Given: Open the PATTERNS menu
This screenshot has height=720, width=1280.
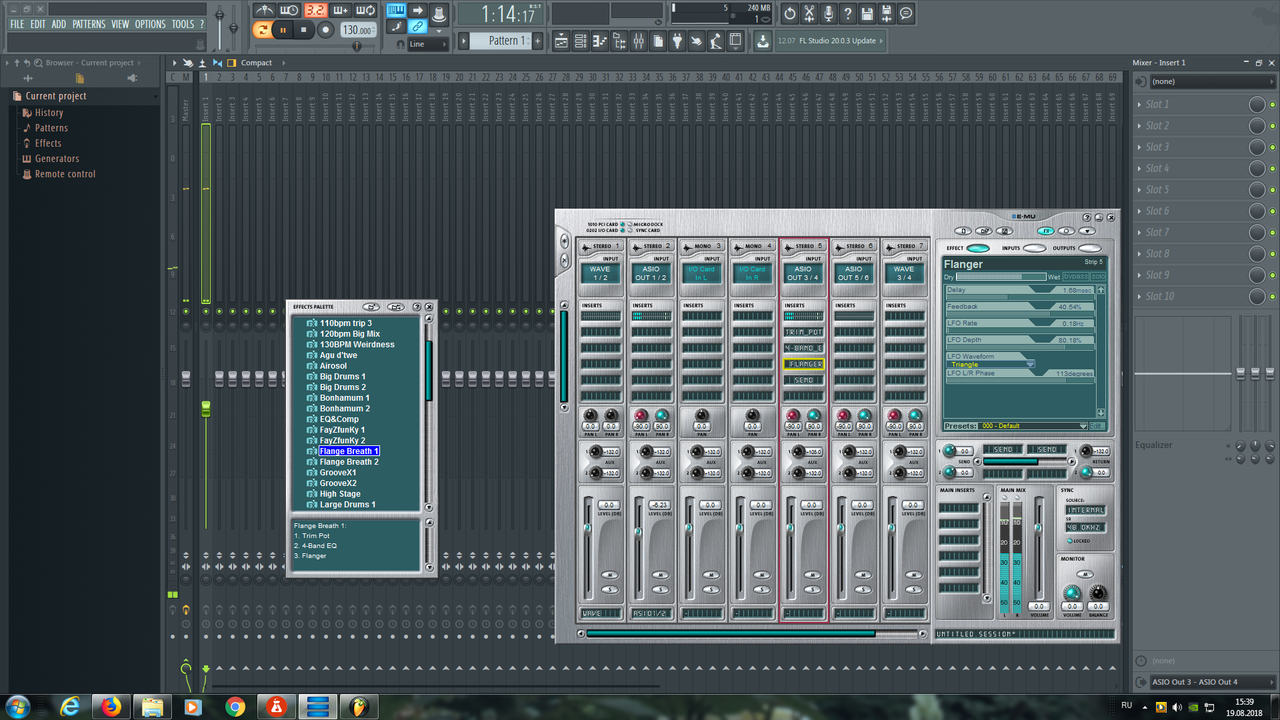Looking at the screenshot, I should (x=88, y=24).
